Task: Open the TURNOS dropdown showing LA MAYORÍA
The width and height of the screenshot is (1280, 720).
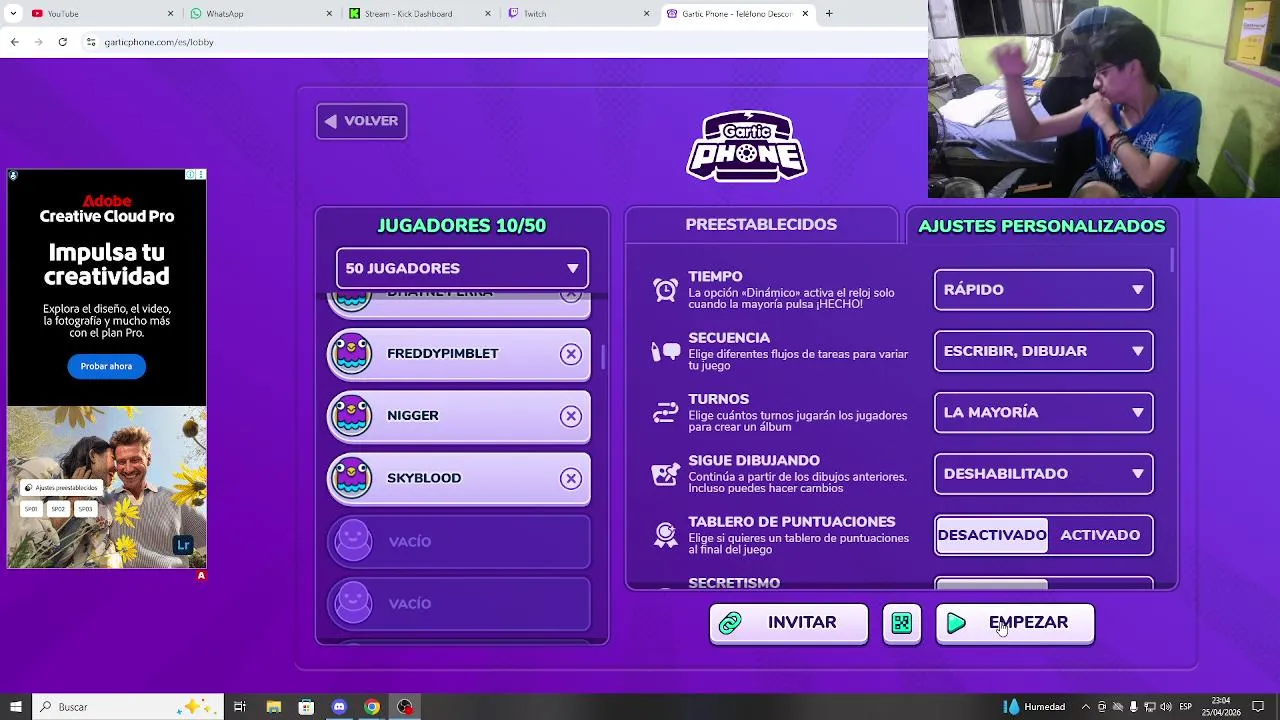Action: pyautogui.click(x=1044, y=413)
